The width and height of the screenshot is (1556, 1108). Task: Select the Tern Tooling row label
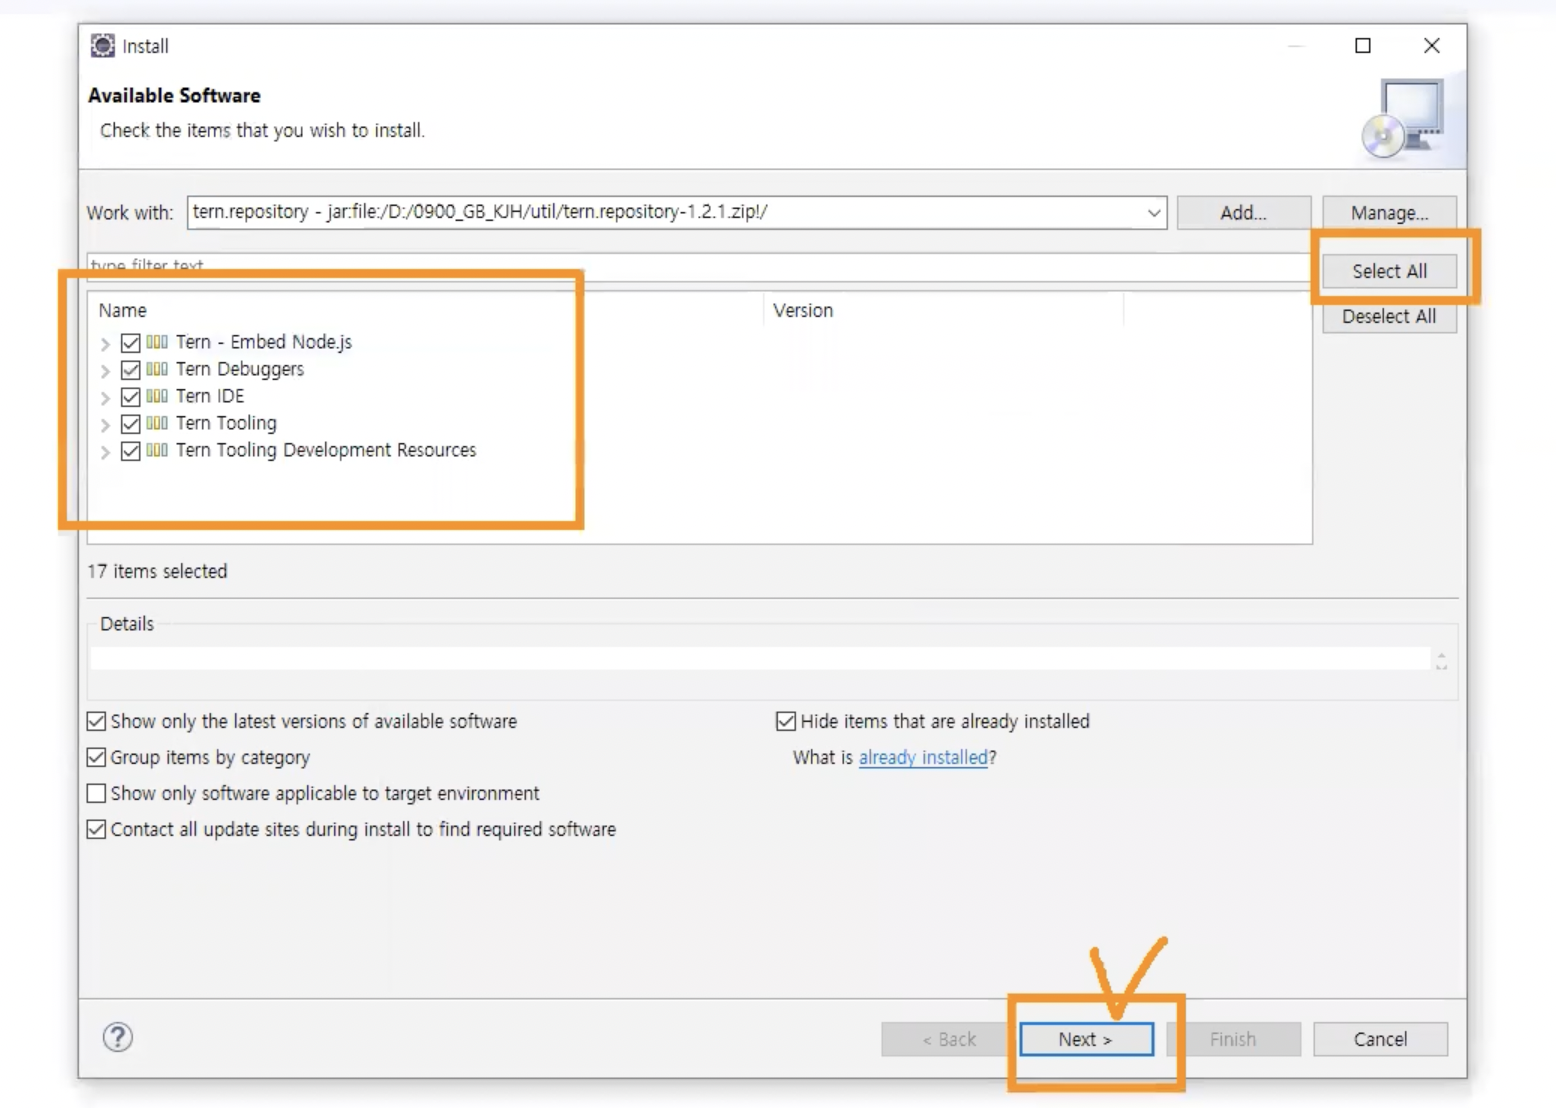coord(226,423)
